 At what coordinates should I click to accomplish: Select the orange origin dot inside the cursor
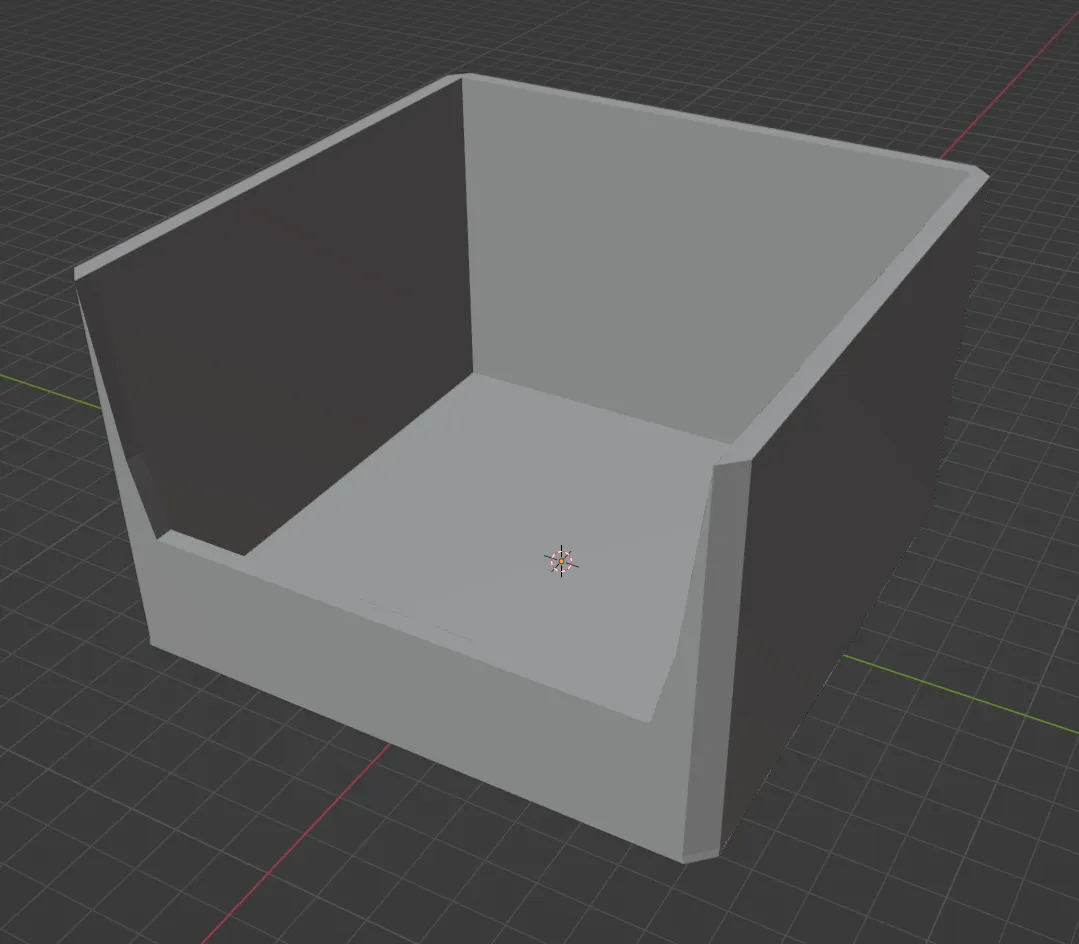(562, 561)
